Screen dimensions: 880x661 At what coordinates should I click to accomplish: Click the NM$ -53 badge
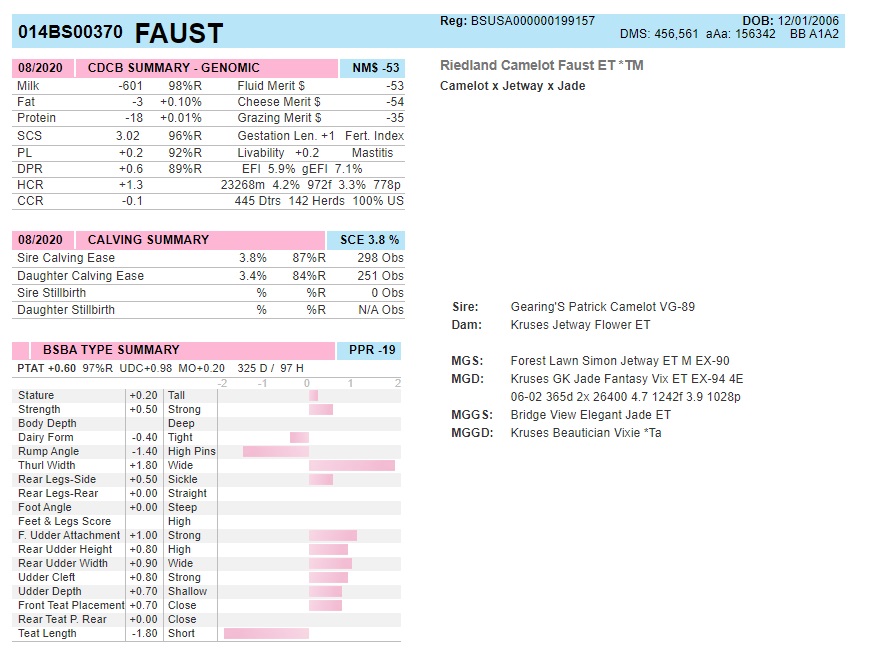(372, 68)
